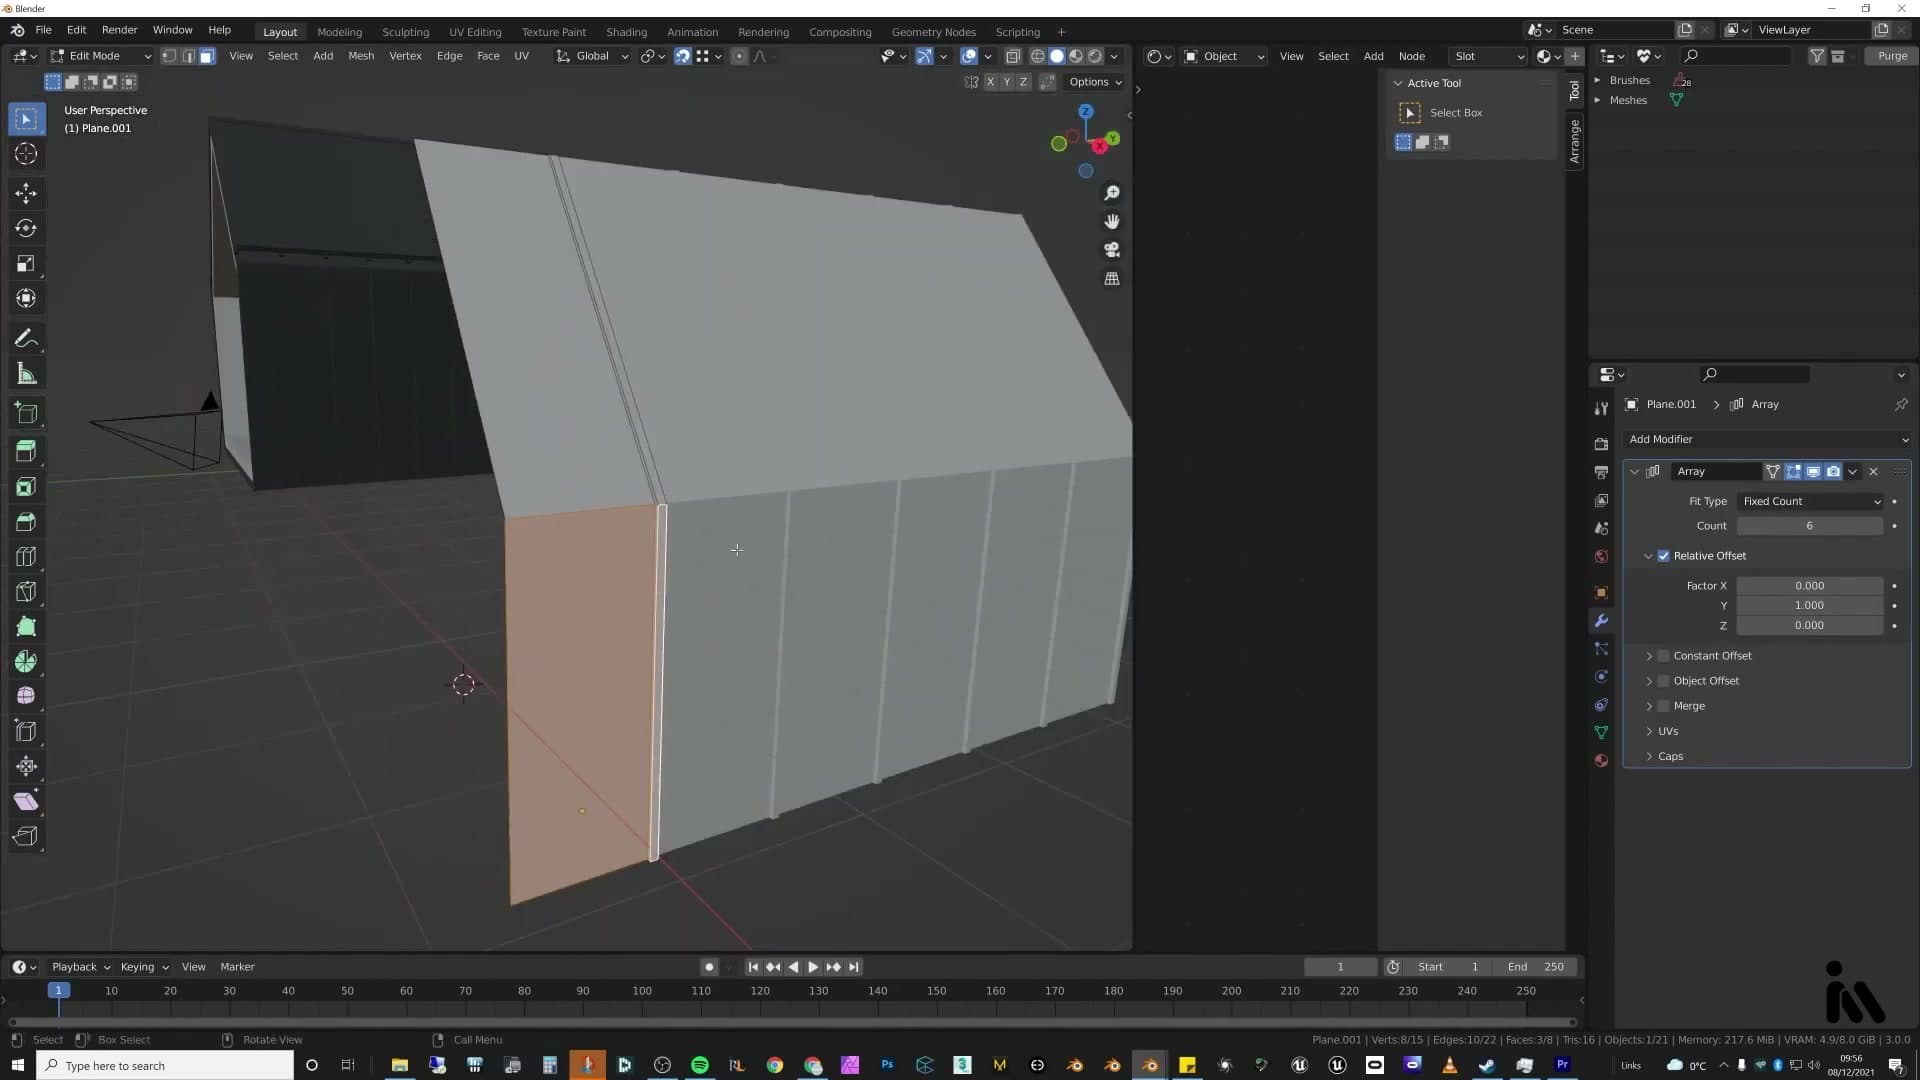Toggle Array modifier render visibility
The image size is (1920, 1080).
1833,472
